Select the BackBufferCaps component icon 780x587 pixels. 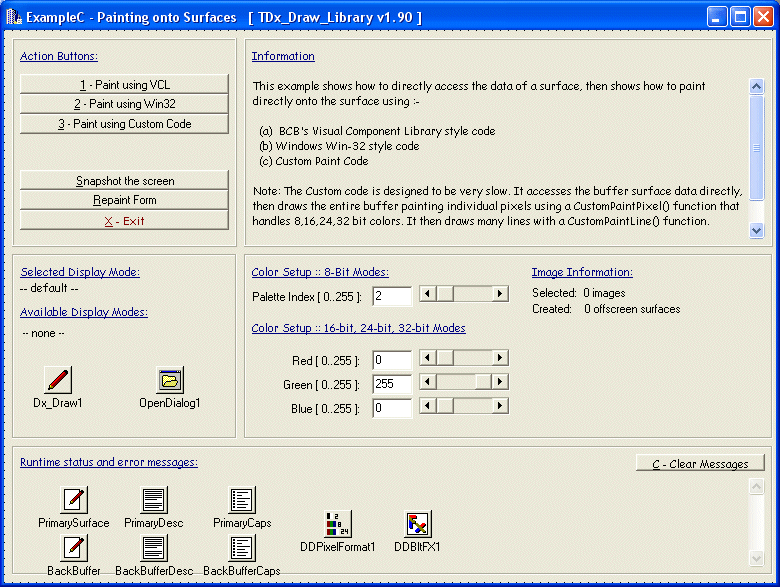242,548
